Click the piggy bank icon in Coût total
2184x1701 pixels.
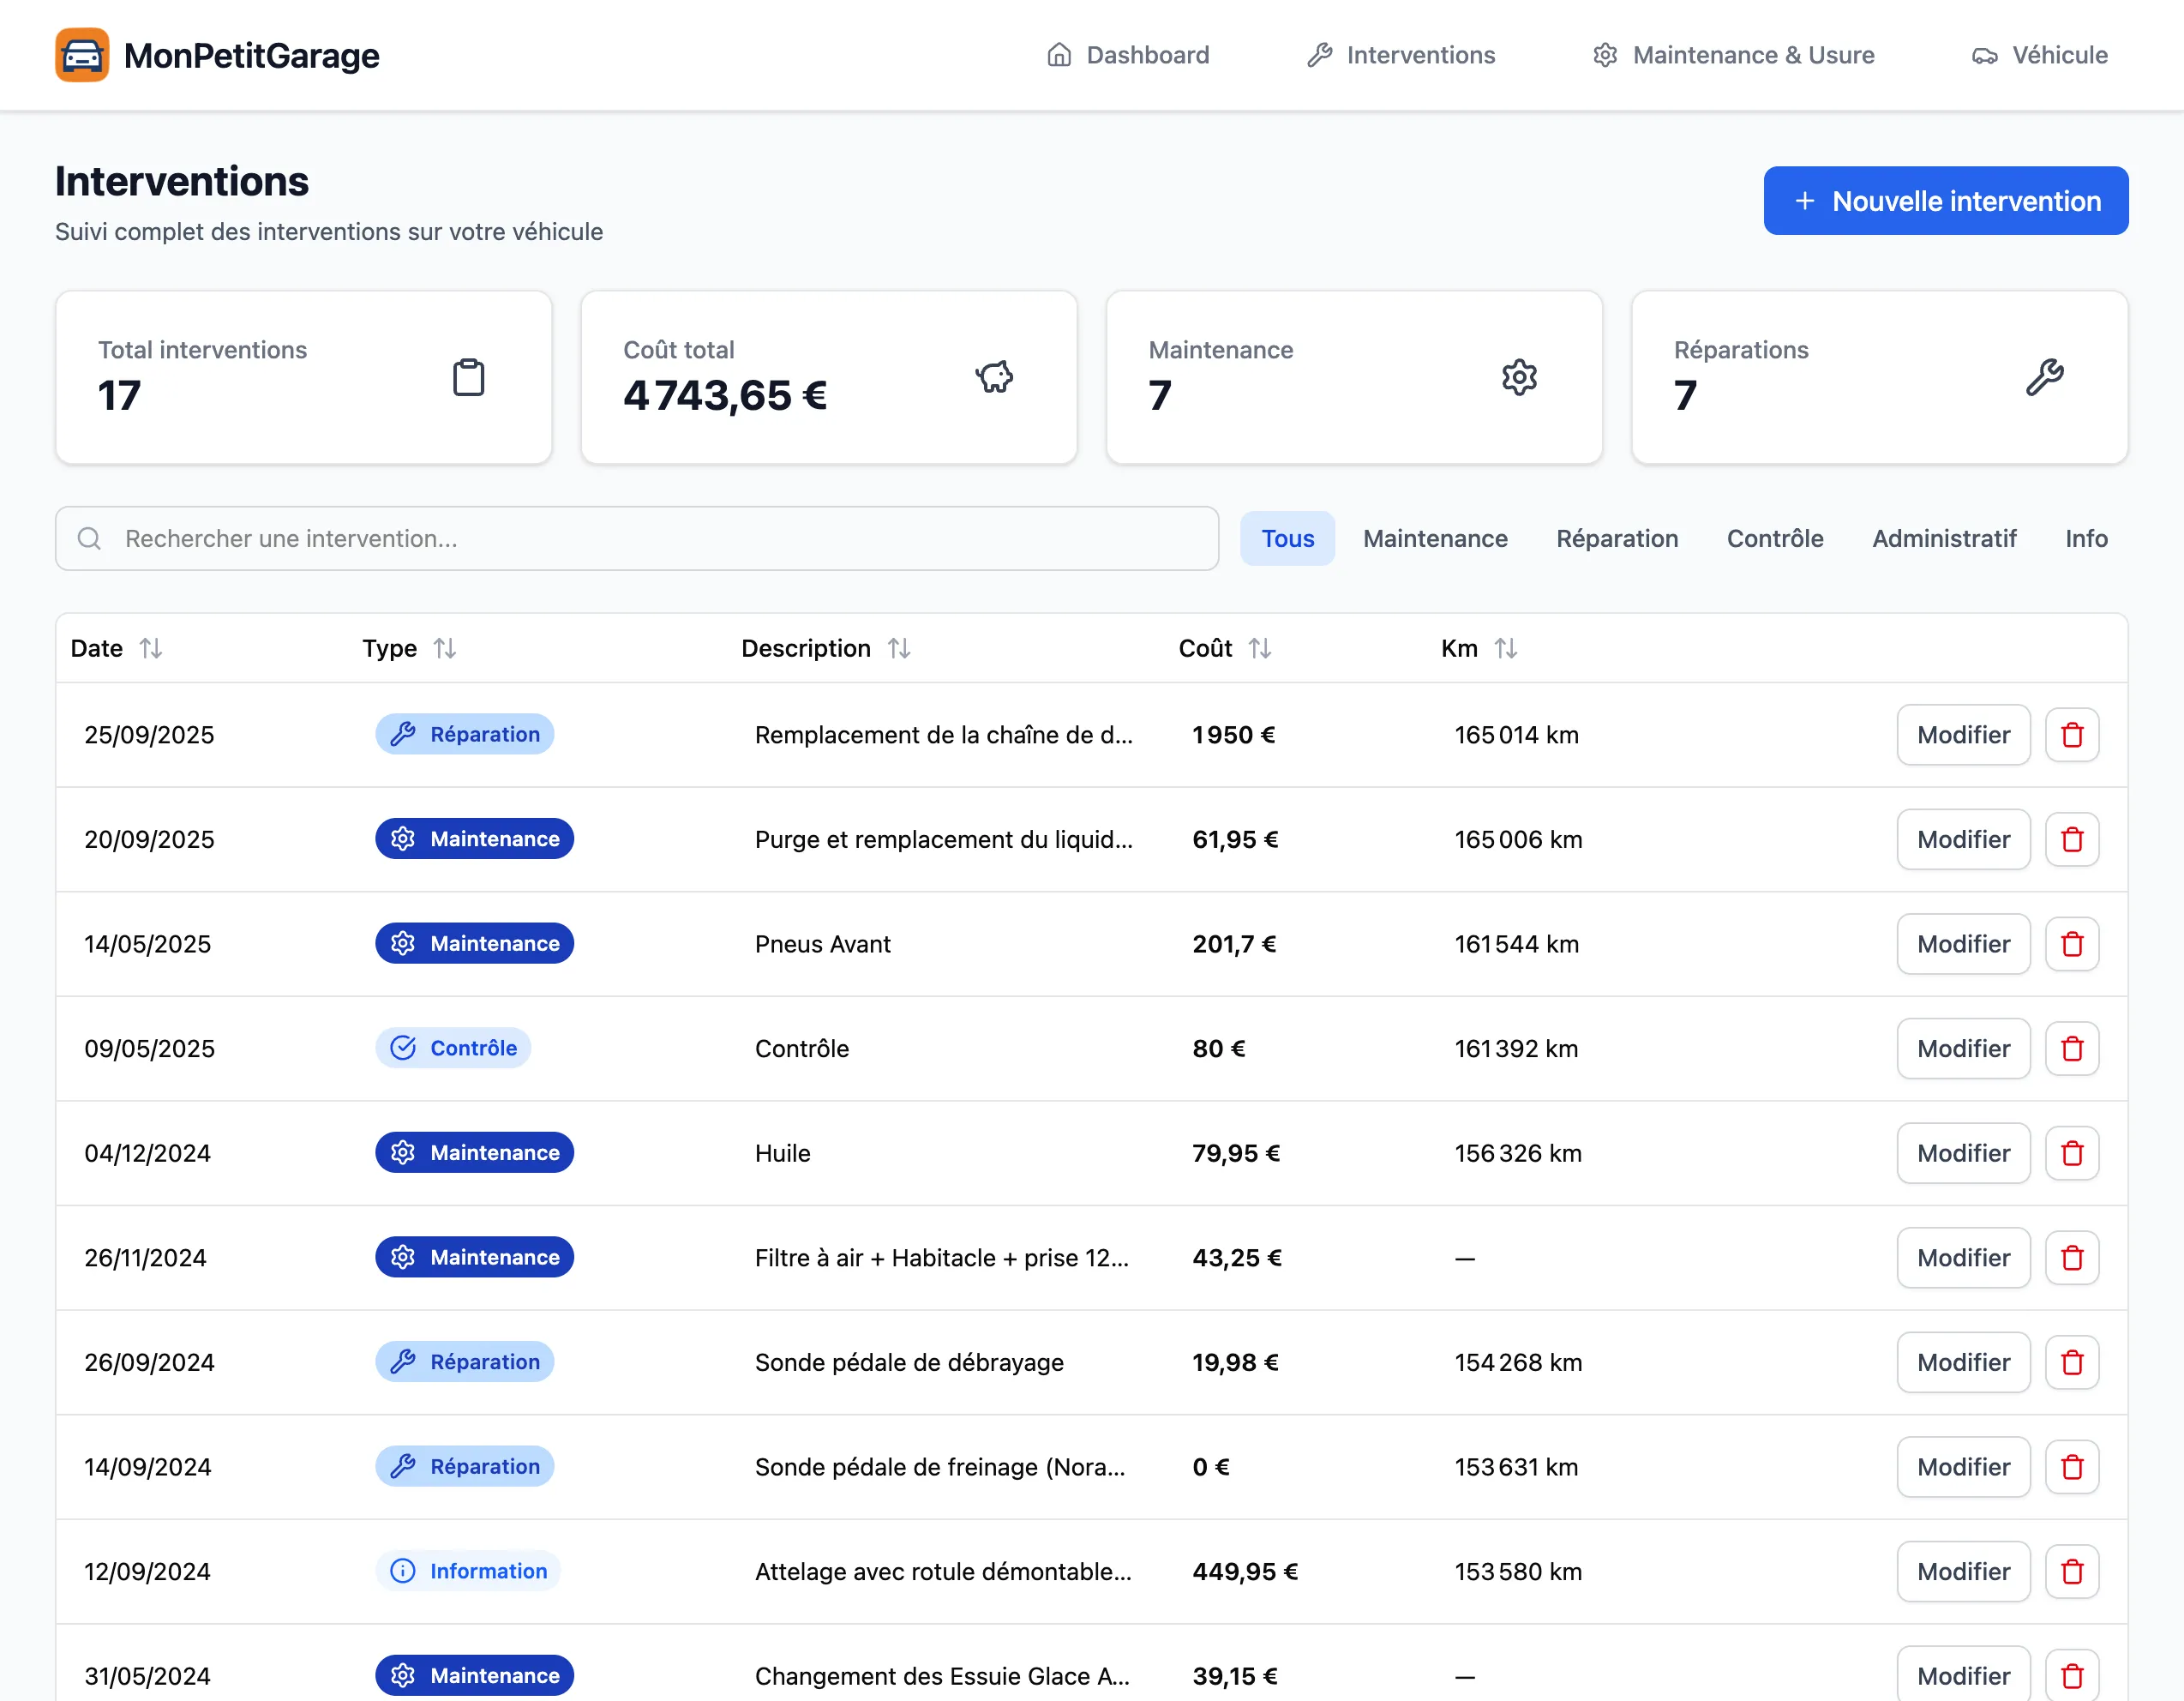tap(994, 377)
